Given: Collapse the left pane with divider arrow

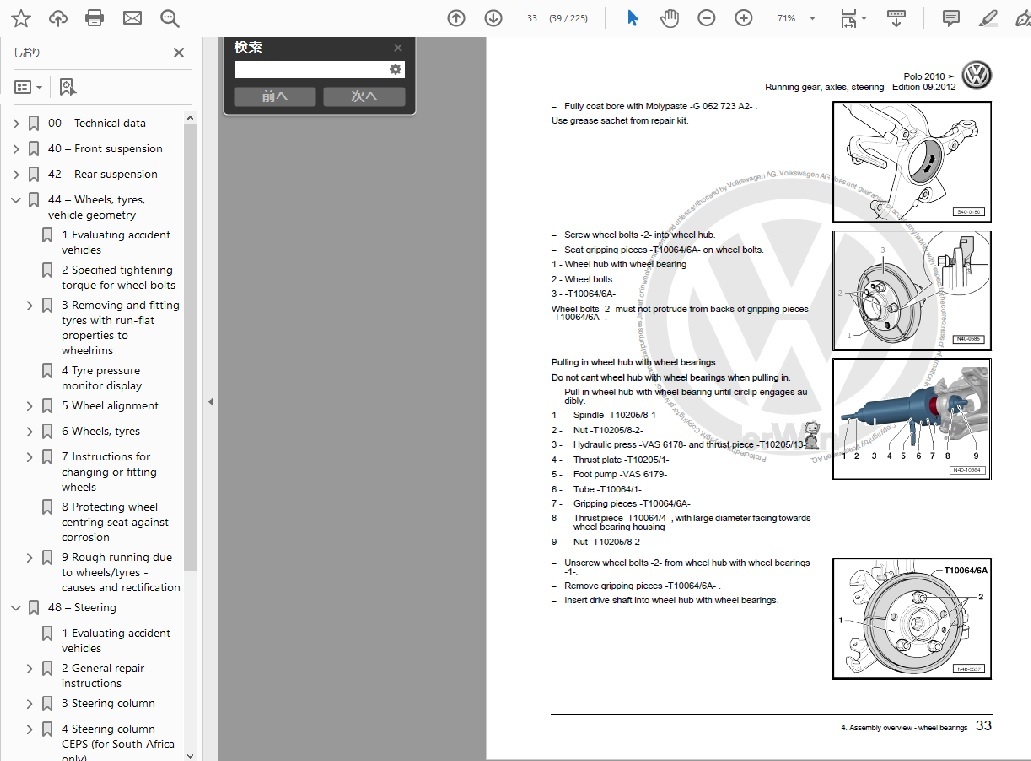Looking at the screenshot, I should click(x=210, y=401).
